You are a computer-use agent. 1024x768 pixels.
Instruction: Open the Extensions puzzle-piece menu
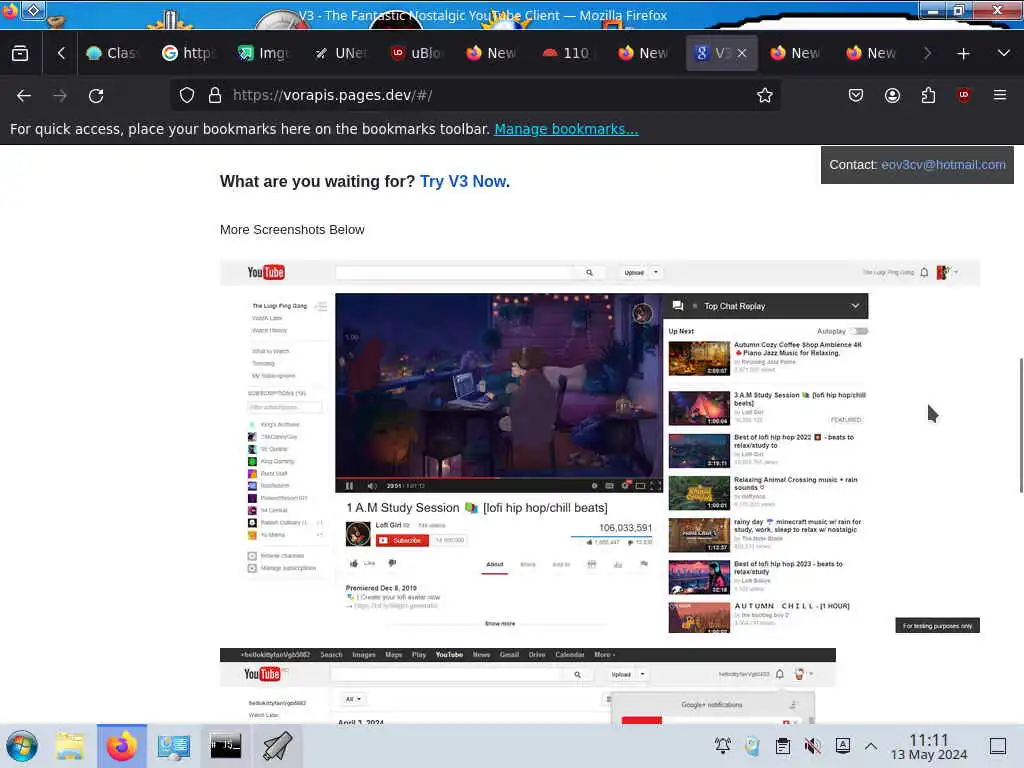(x=928, y=95)
